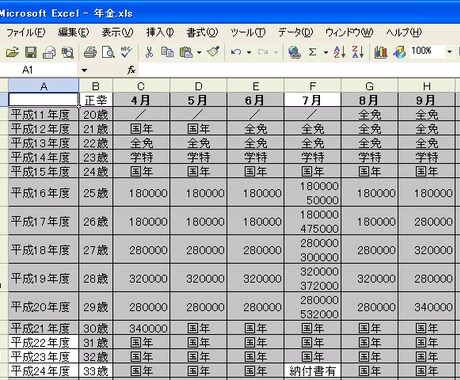Click the E-mail toolbar icon
This screenshot has height=380, width=460.
click(x=49, y=52)
